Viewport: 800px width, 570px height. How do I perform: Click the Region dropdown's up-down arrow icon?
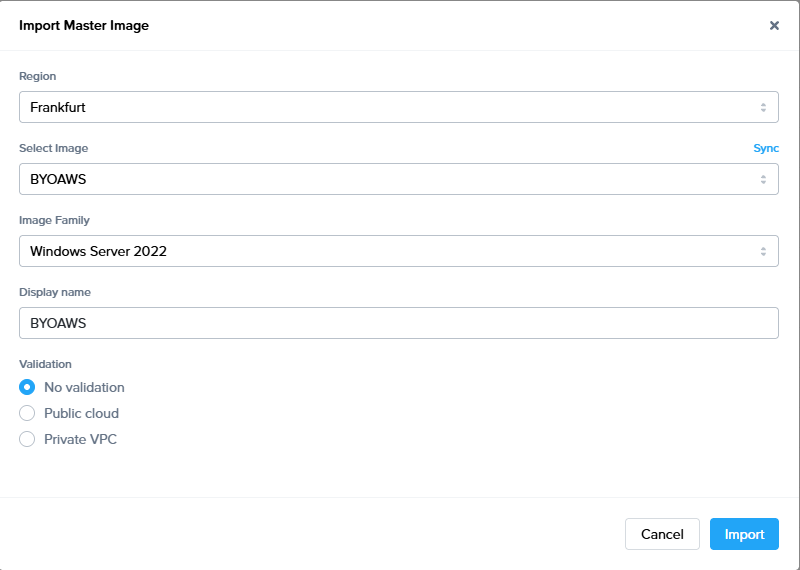763,107
